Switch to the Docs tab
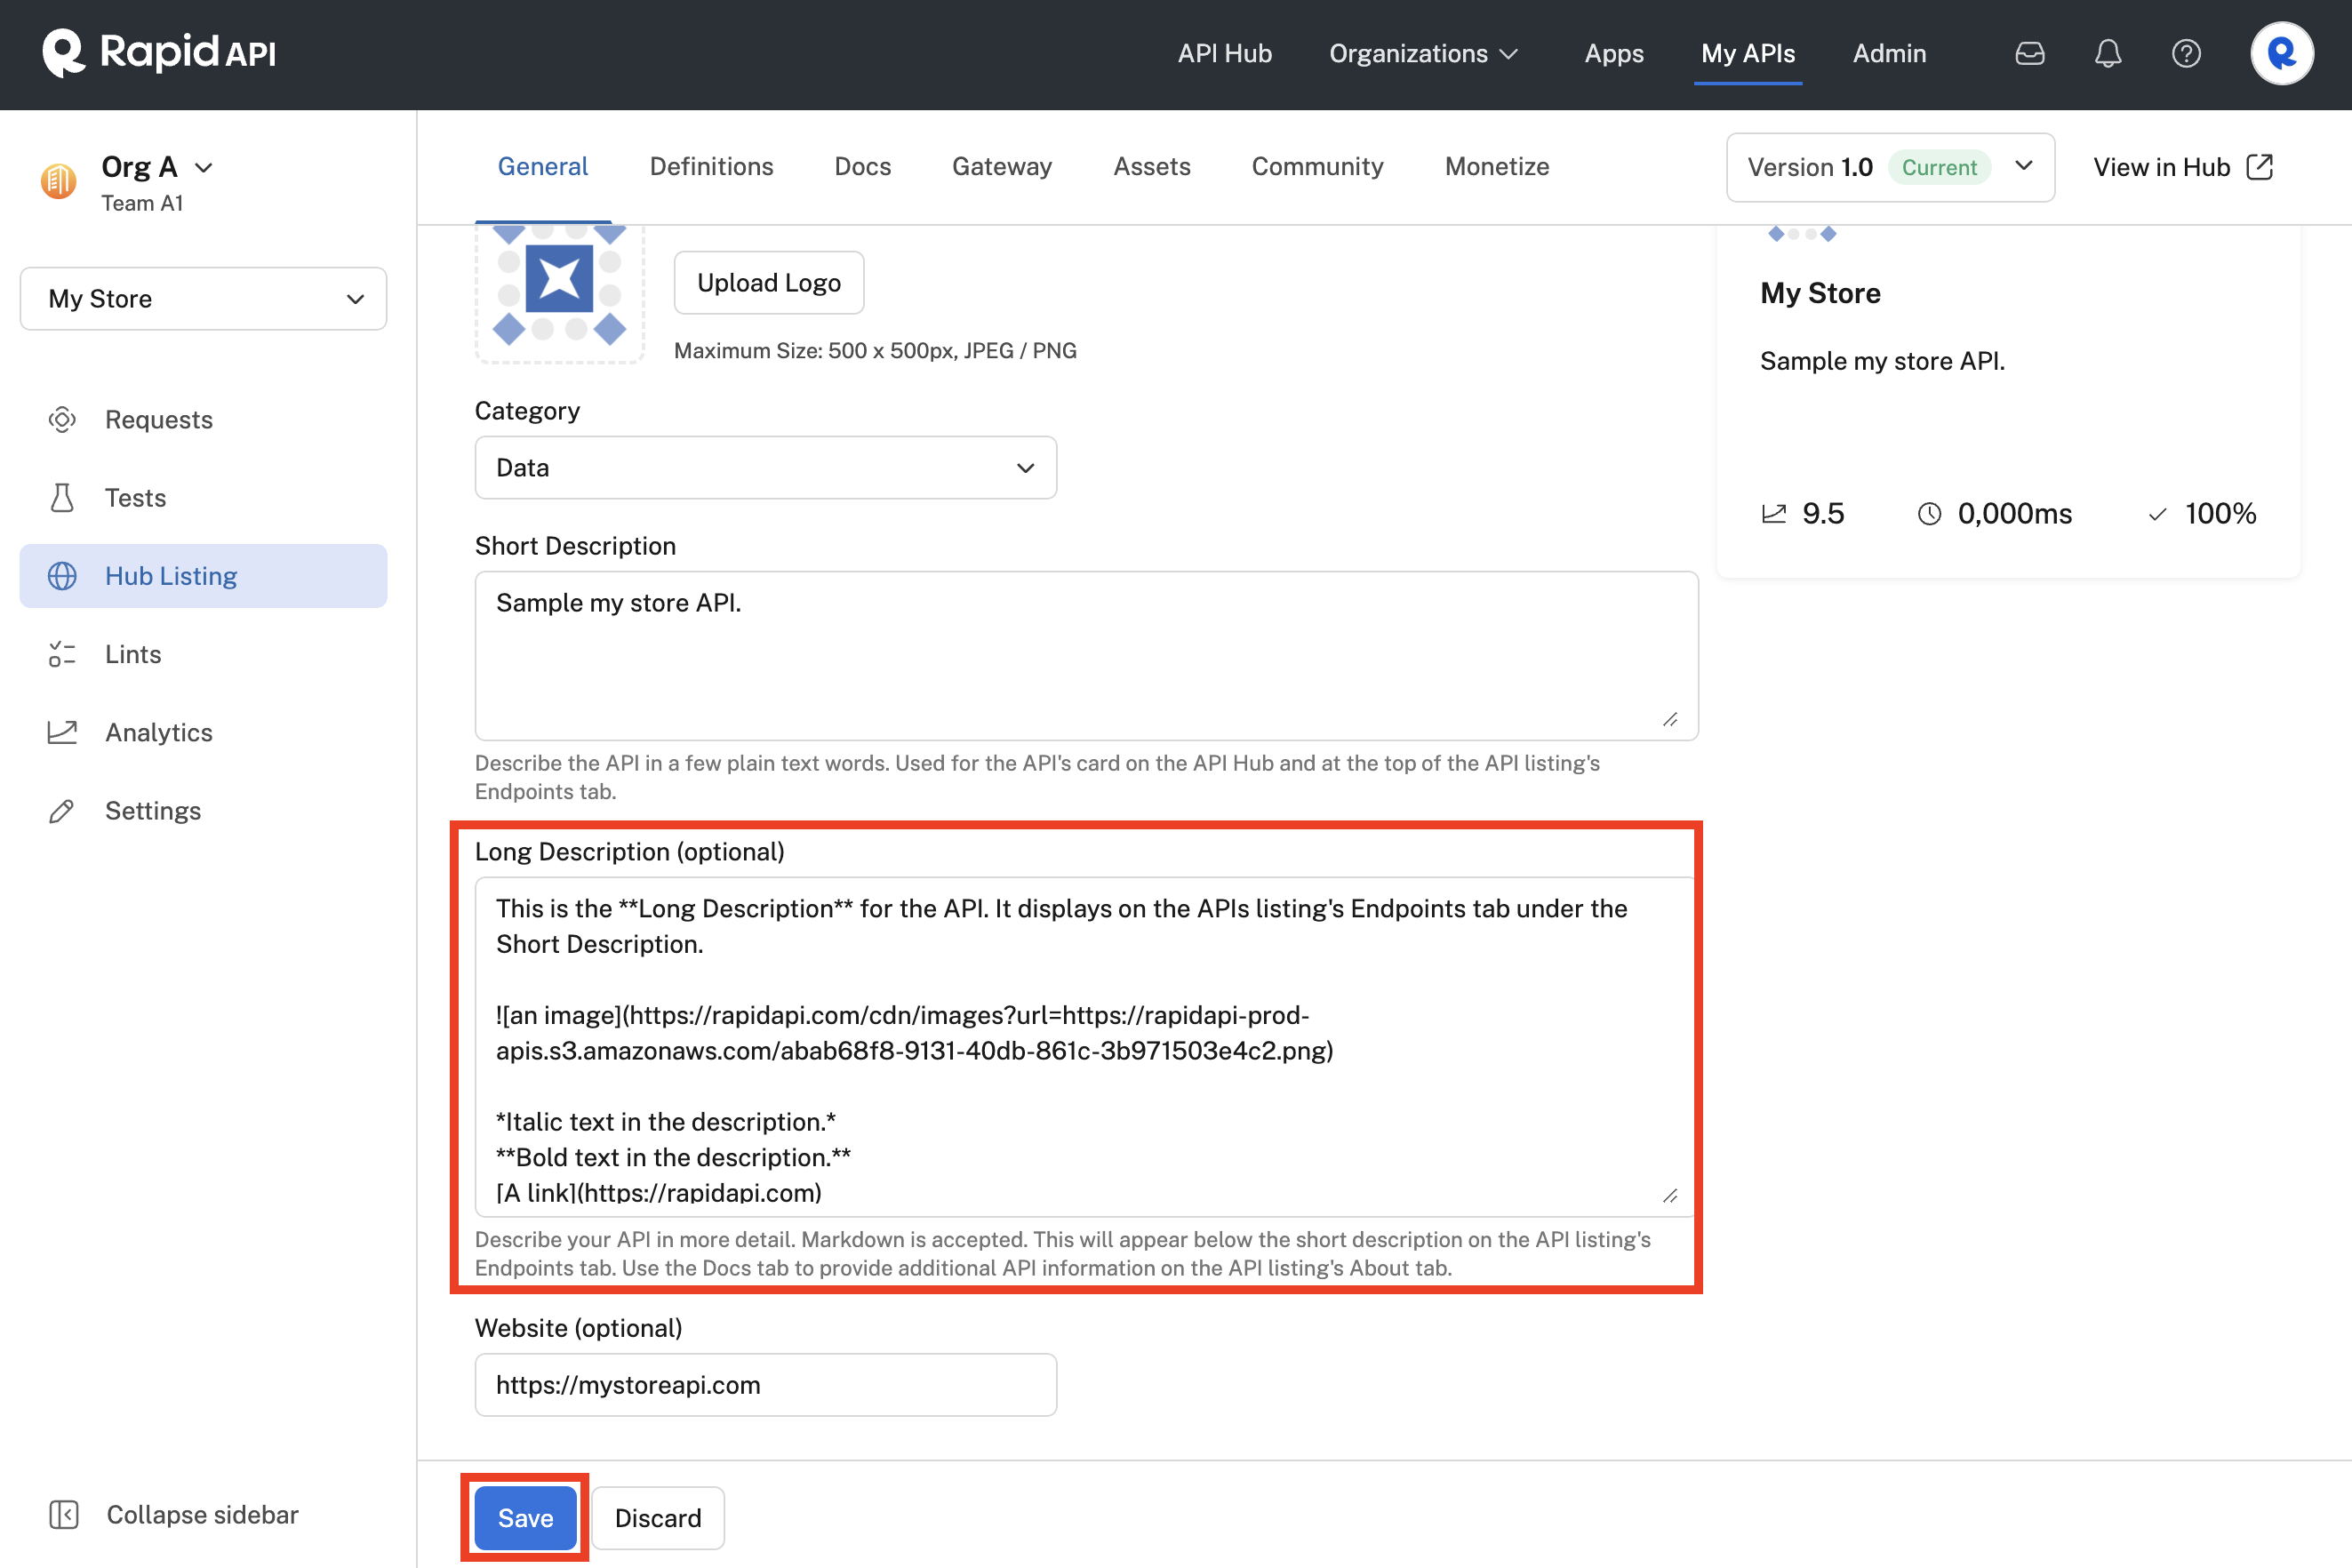This screenshot has width=2352, height=1568. [862, 166]
